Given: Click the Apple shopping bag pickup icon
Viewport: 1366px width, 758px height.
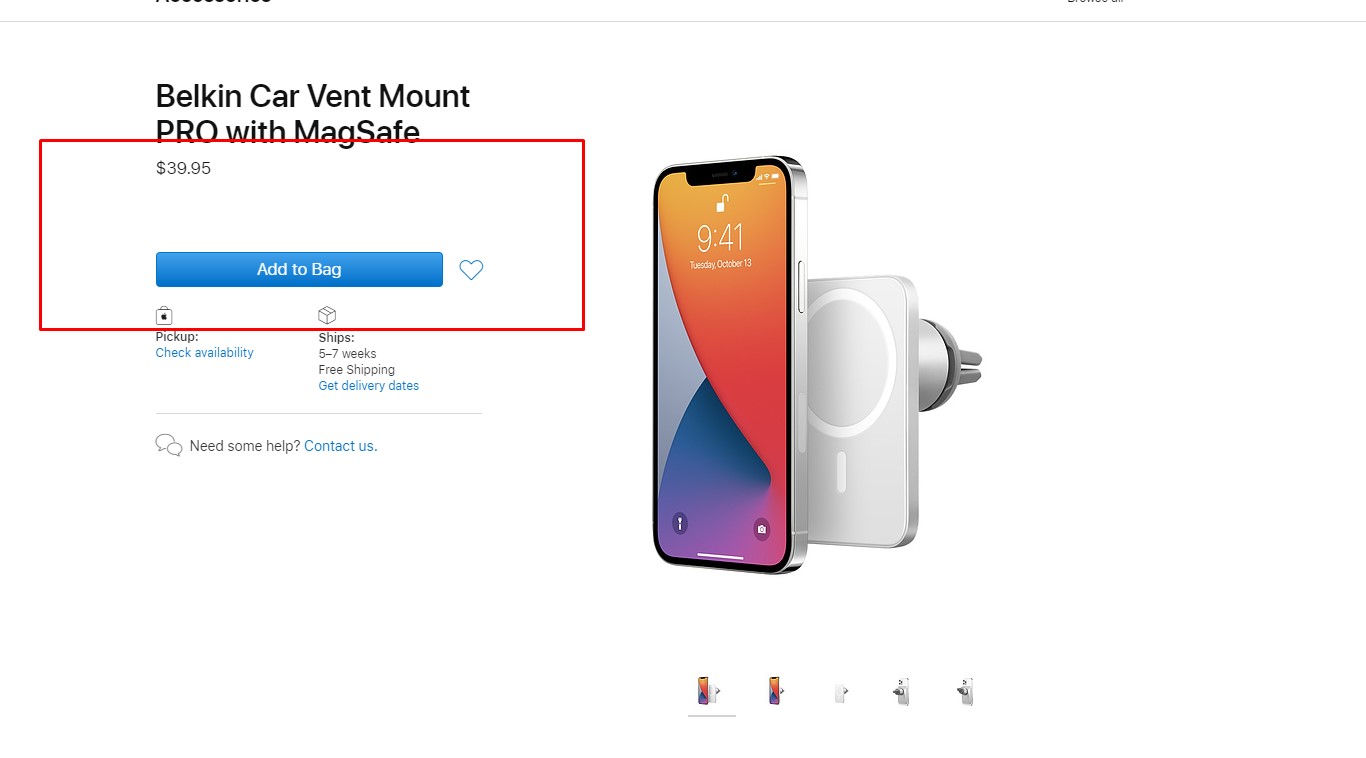Looking at the screenshot, I should coord(164,316).
